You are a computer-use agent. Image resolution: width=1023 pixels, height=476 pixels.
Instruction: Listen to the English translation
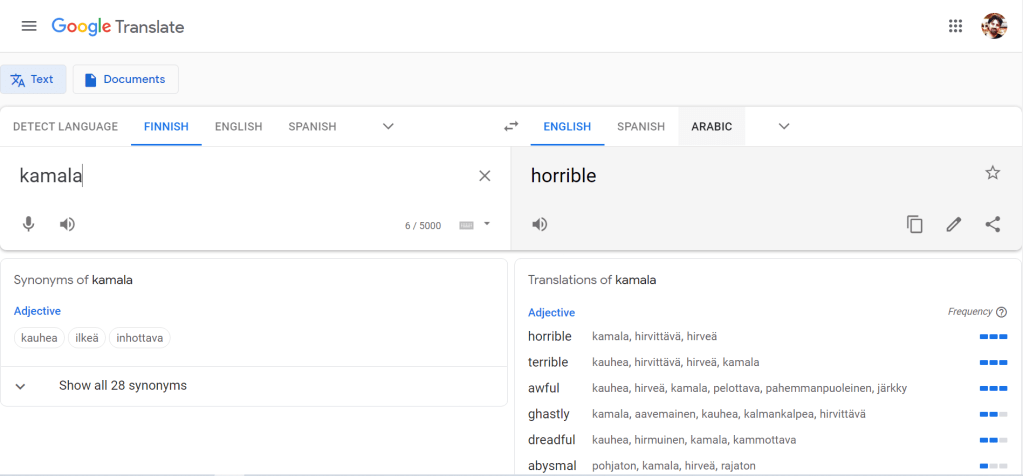point(540,224)
